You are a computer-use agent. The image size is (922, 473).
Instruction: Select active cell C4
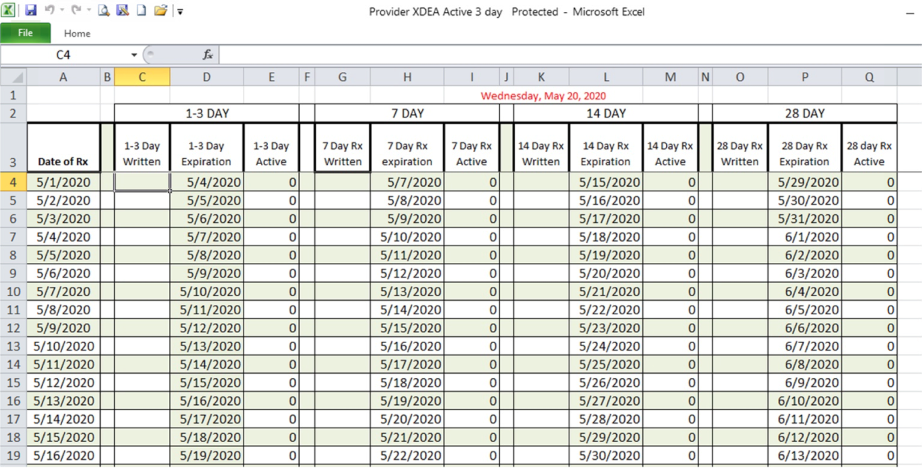click(142, 183)
